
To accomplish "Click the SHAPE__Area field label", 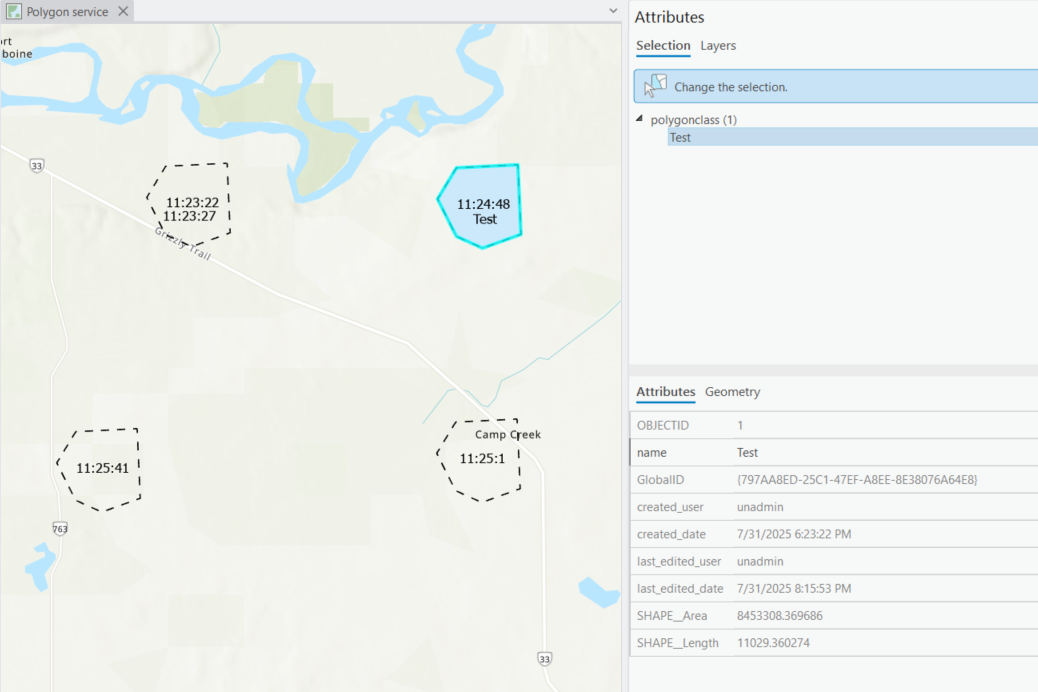I will (672, 615).
